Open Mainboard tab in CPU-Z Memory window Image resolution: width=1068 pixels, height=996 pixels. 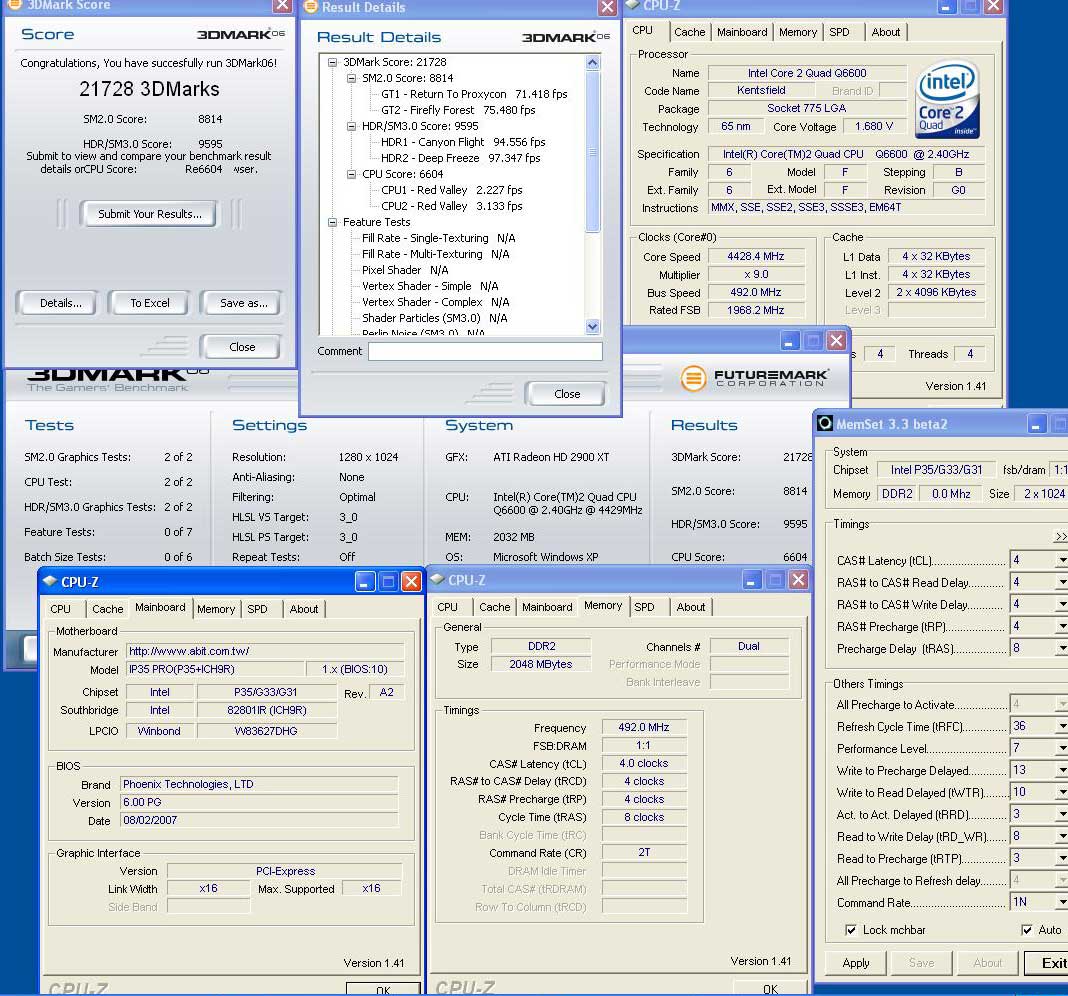[547, 607]
